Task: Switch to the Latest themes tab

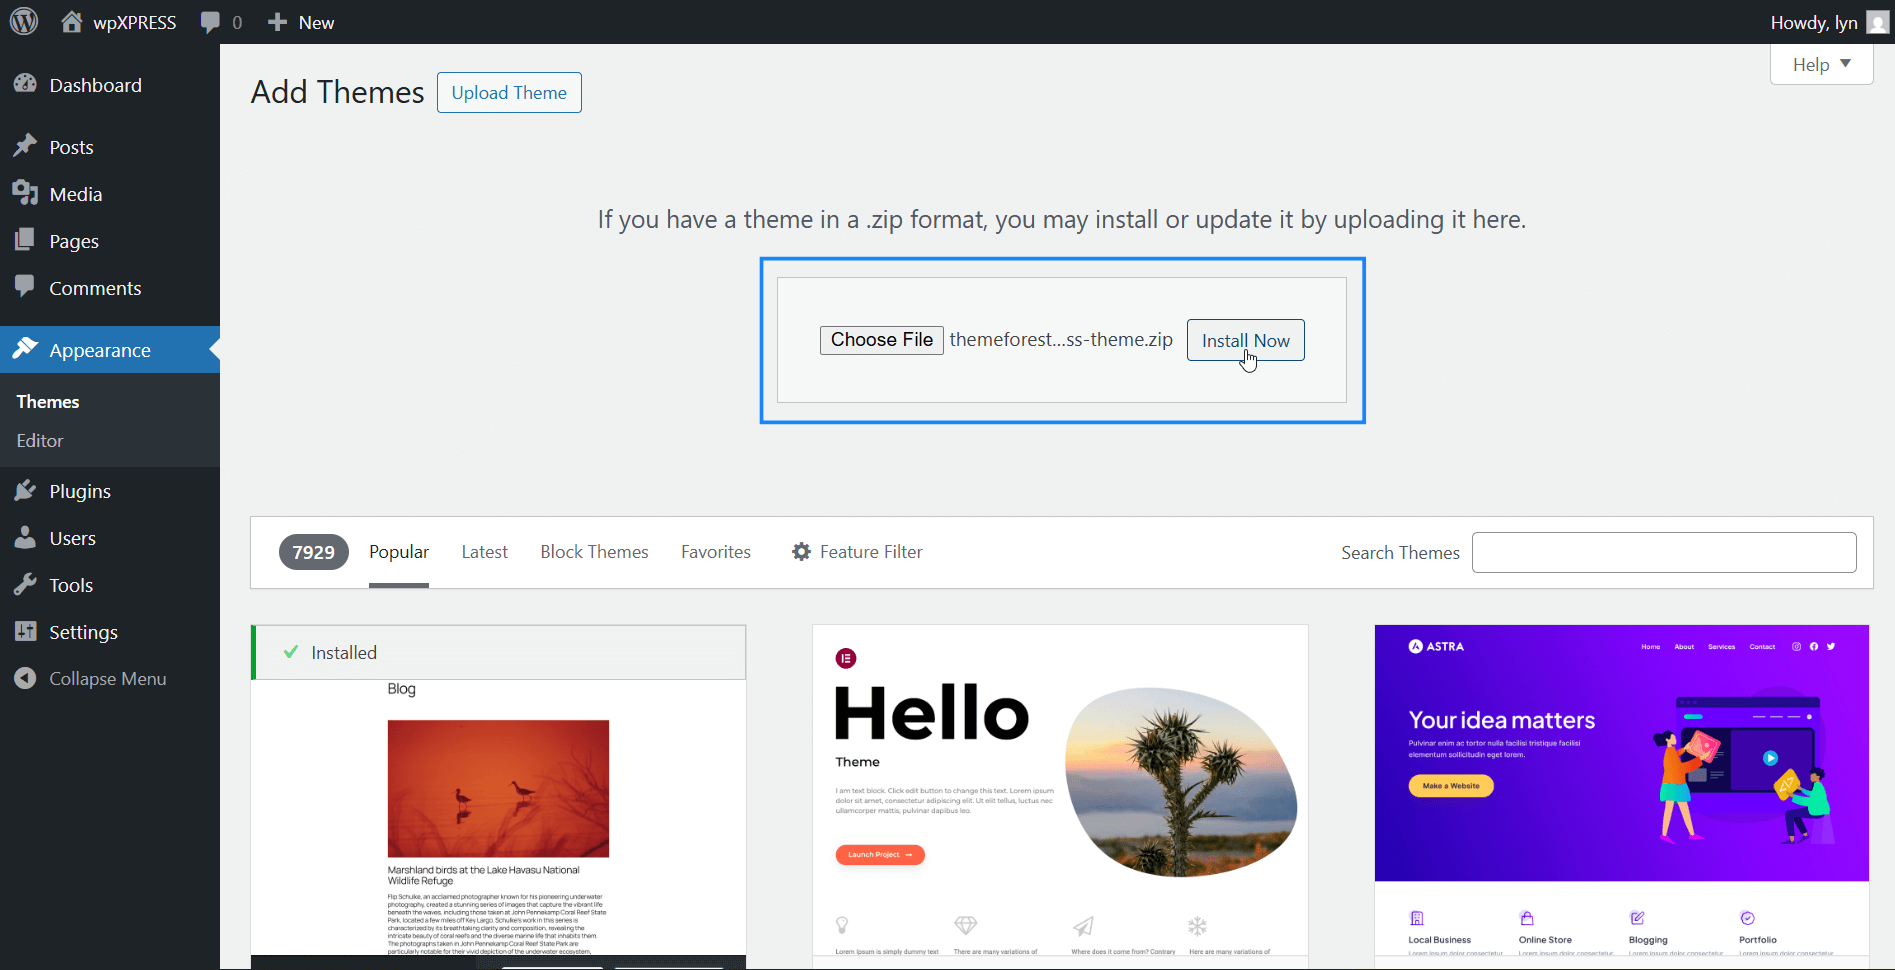Action: pyautogui.click(x=484, y=551)
